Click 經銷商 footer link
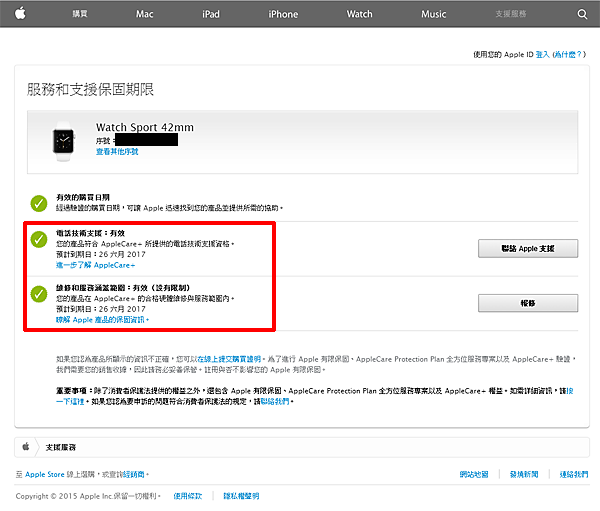This screenshot has height=511, width=600. [134, 474]
